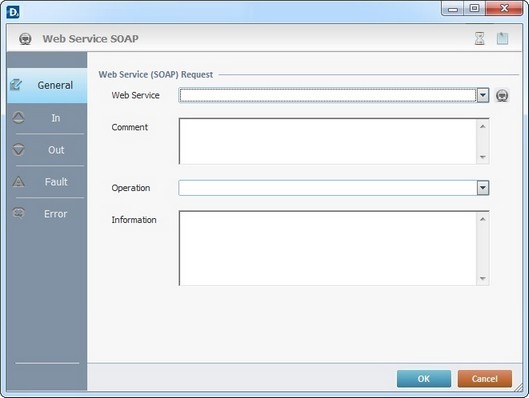Click the In tab up-arrow icon
Screen dimensions: 529x398
pyautogui.click(x=18, y=117)
